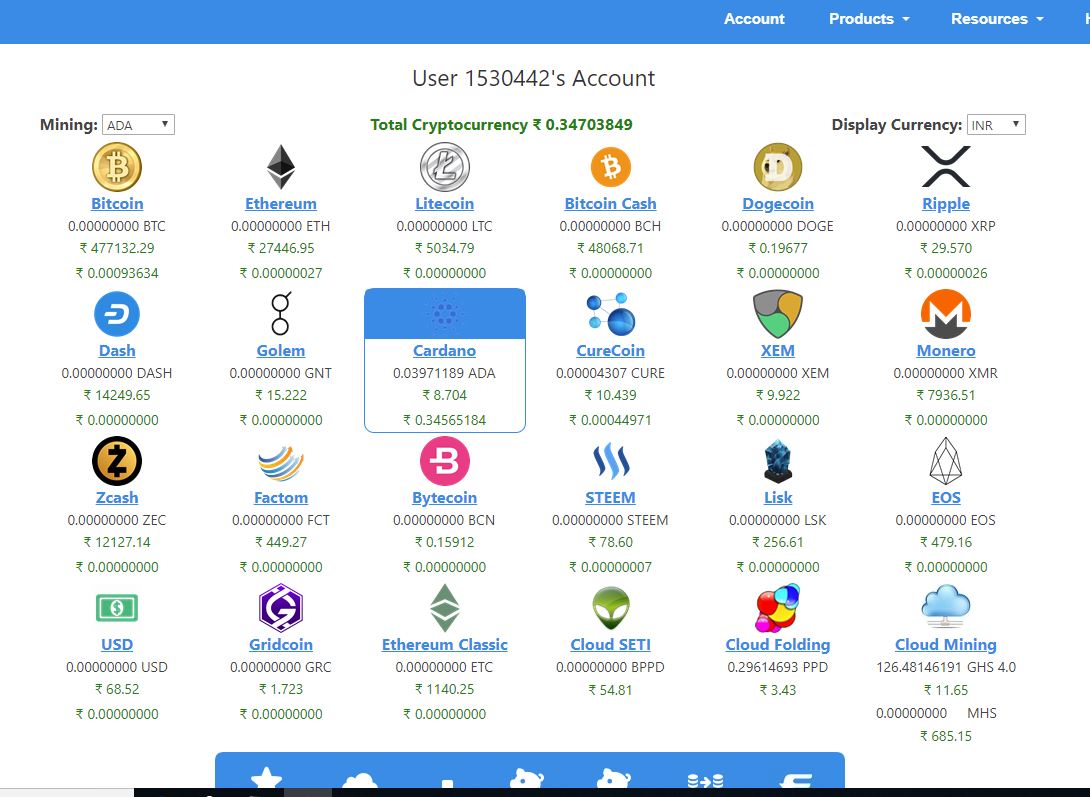Visit the EOS link

pyautogui.click(x=945, y=498)
